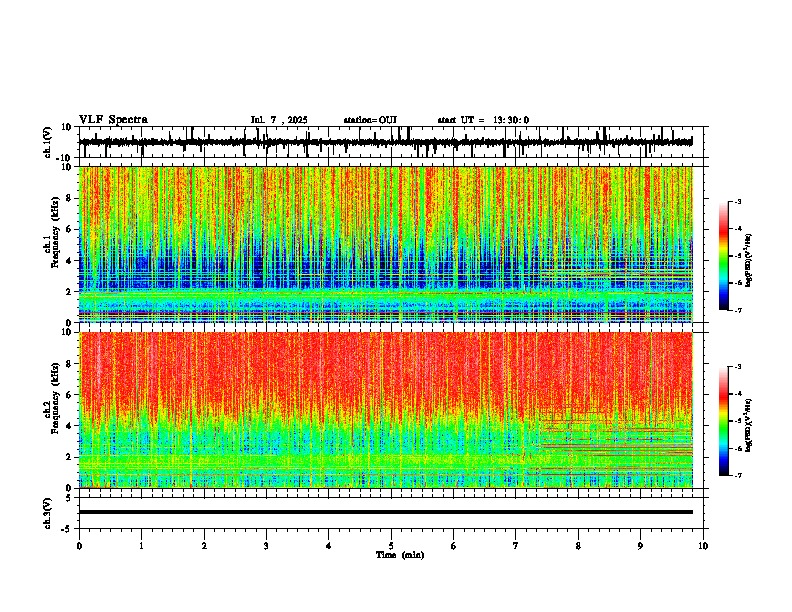Click the "-7" label on ch.1 color scale
Screen dimensions: 792x612
click(737, 310)
